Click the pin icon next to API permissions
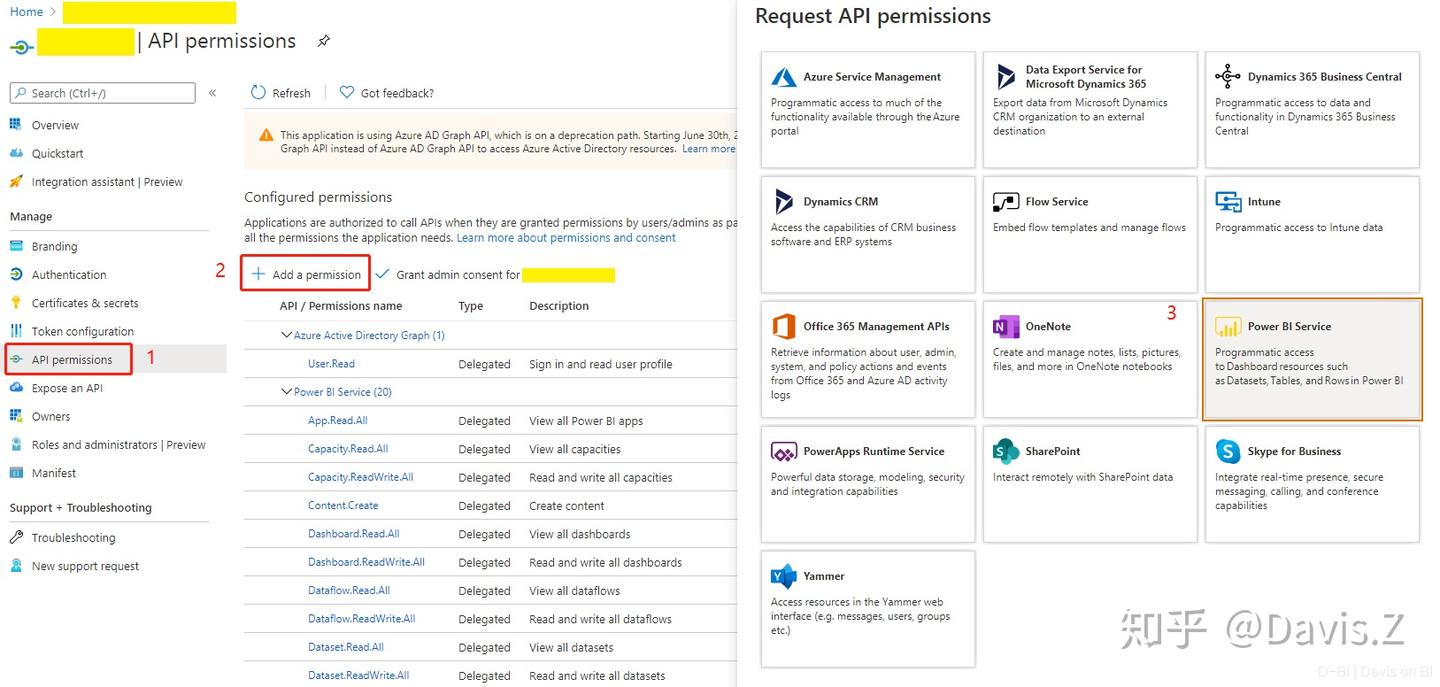 [323, 41]
